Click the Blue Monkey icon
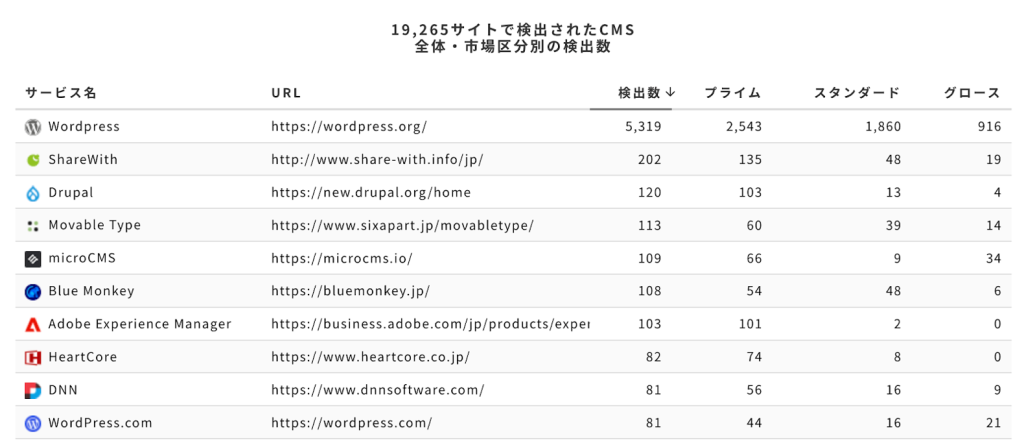 click(32, 292)
